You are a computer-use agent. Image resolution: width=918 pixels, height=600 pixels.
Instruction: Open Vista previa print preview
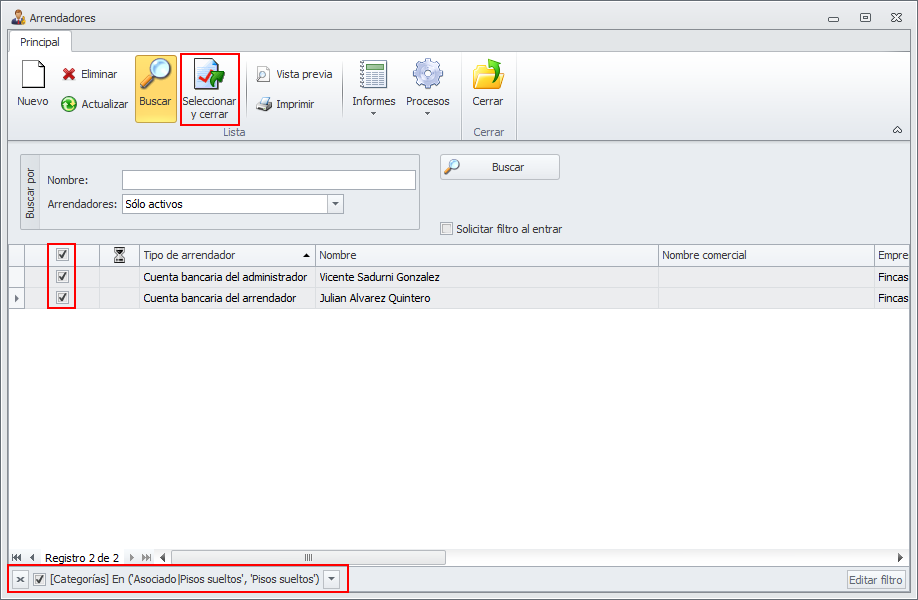pyautogui.click(x=294, y=74)
